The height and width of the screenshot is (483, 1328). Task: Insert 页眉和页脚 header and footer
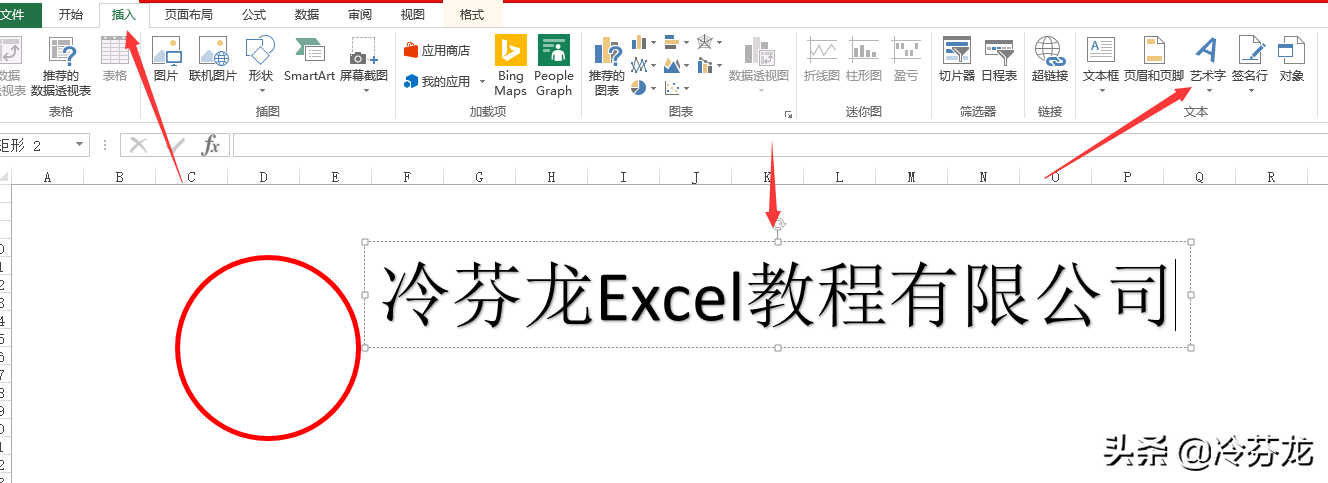(x=1154, y=60)
